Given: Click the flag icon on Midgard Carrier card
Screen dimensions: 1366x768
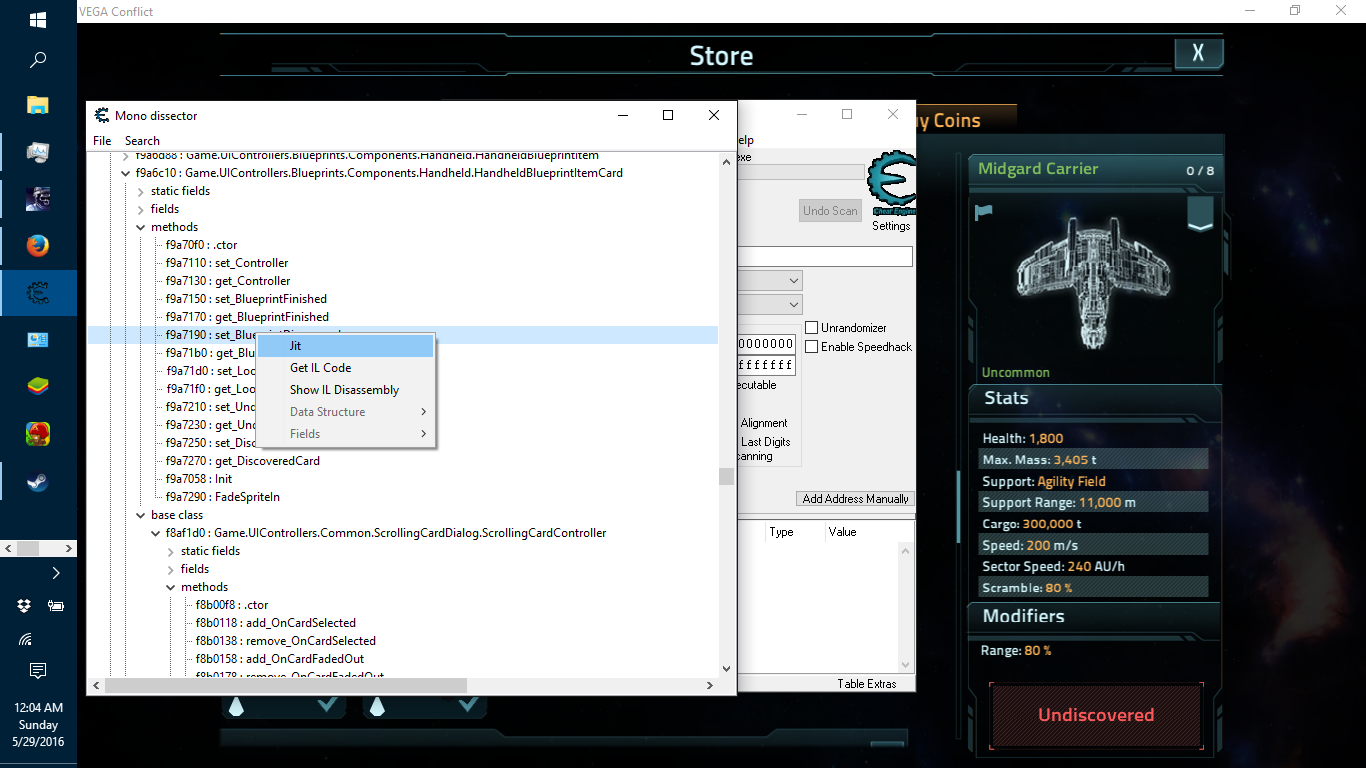Looking at the screenshot, I should pos(983,212).
